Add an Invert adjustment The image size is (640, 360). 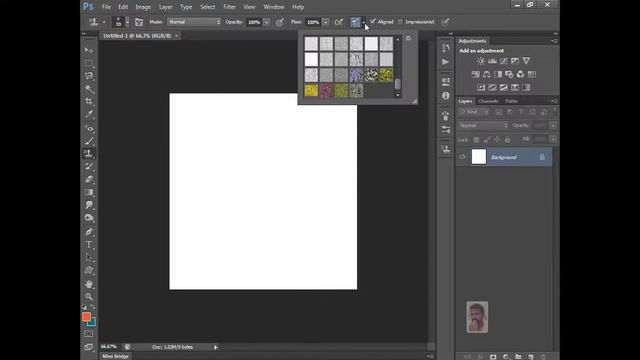pos(481,87)
